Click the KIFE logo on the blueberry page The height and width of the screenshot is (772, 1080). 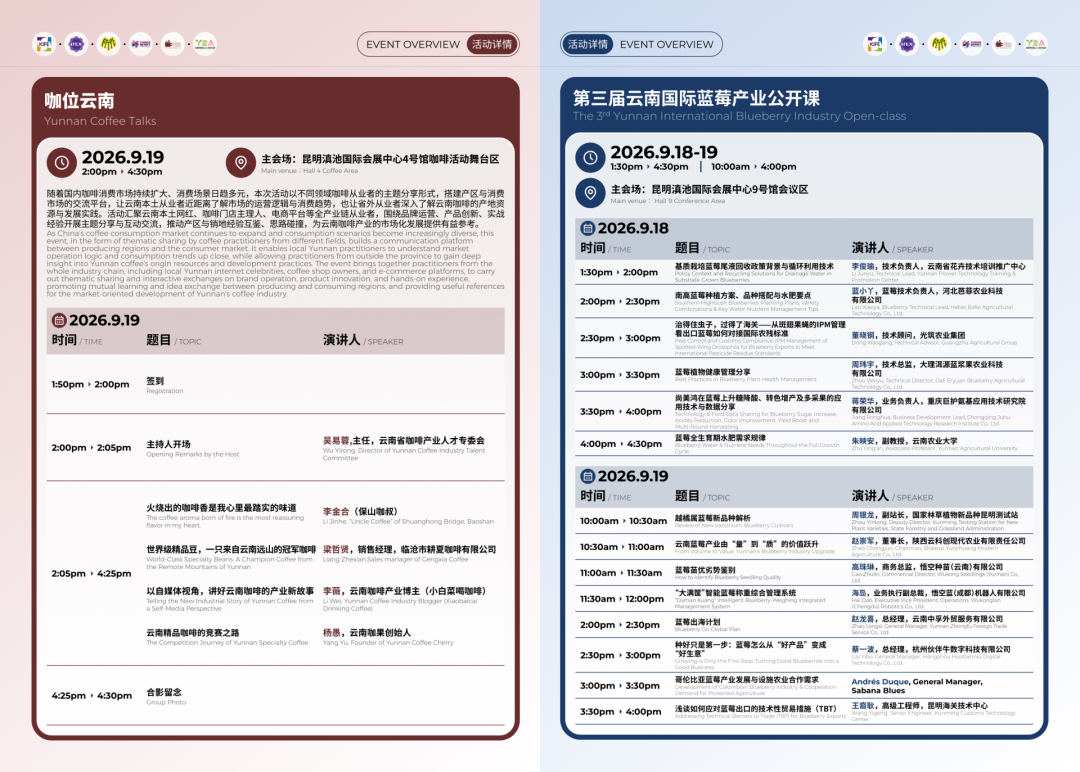pos(875,44)
